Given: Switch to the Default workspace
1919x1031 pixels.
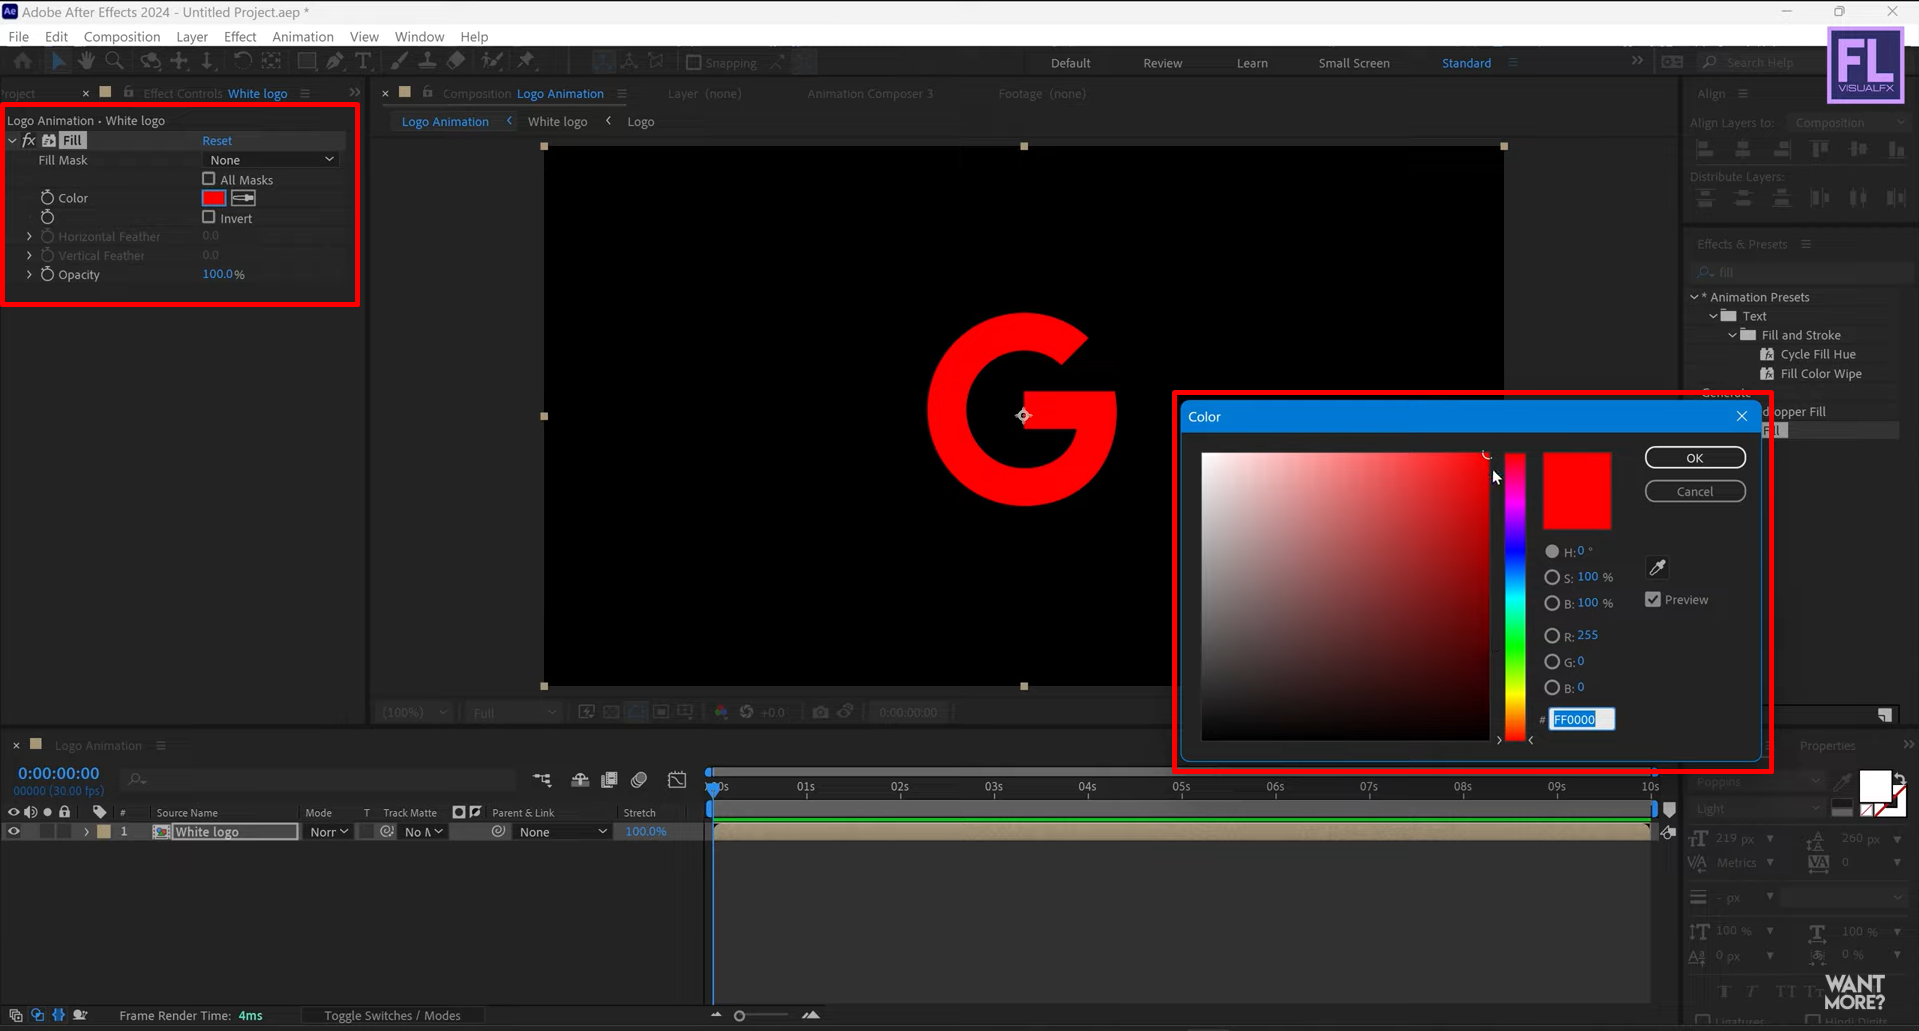Looking at the screenshot, I should [x=1070, y=62].
